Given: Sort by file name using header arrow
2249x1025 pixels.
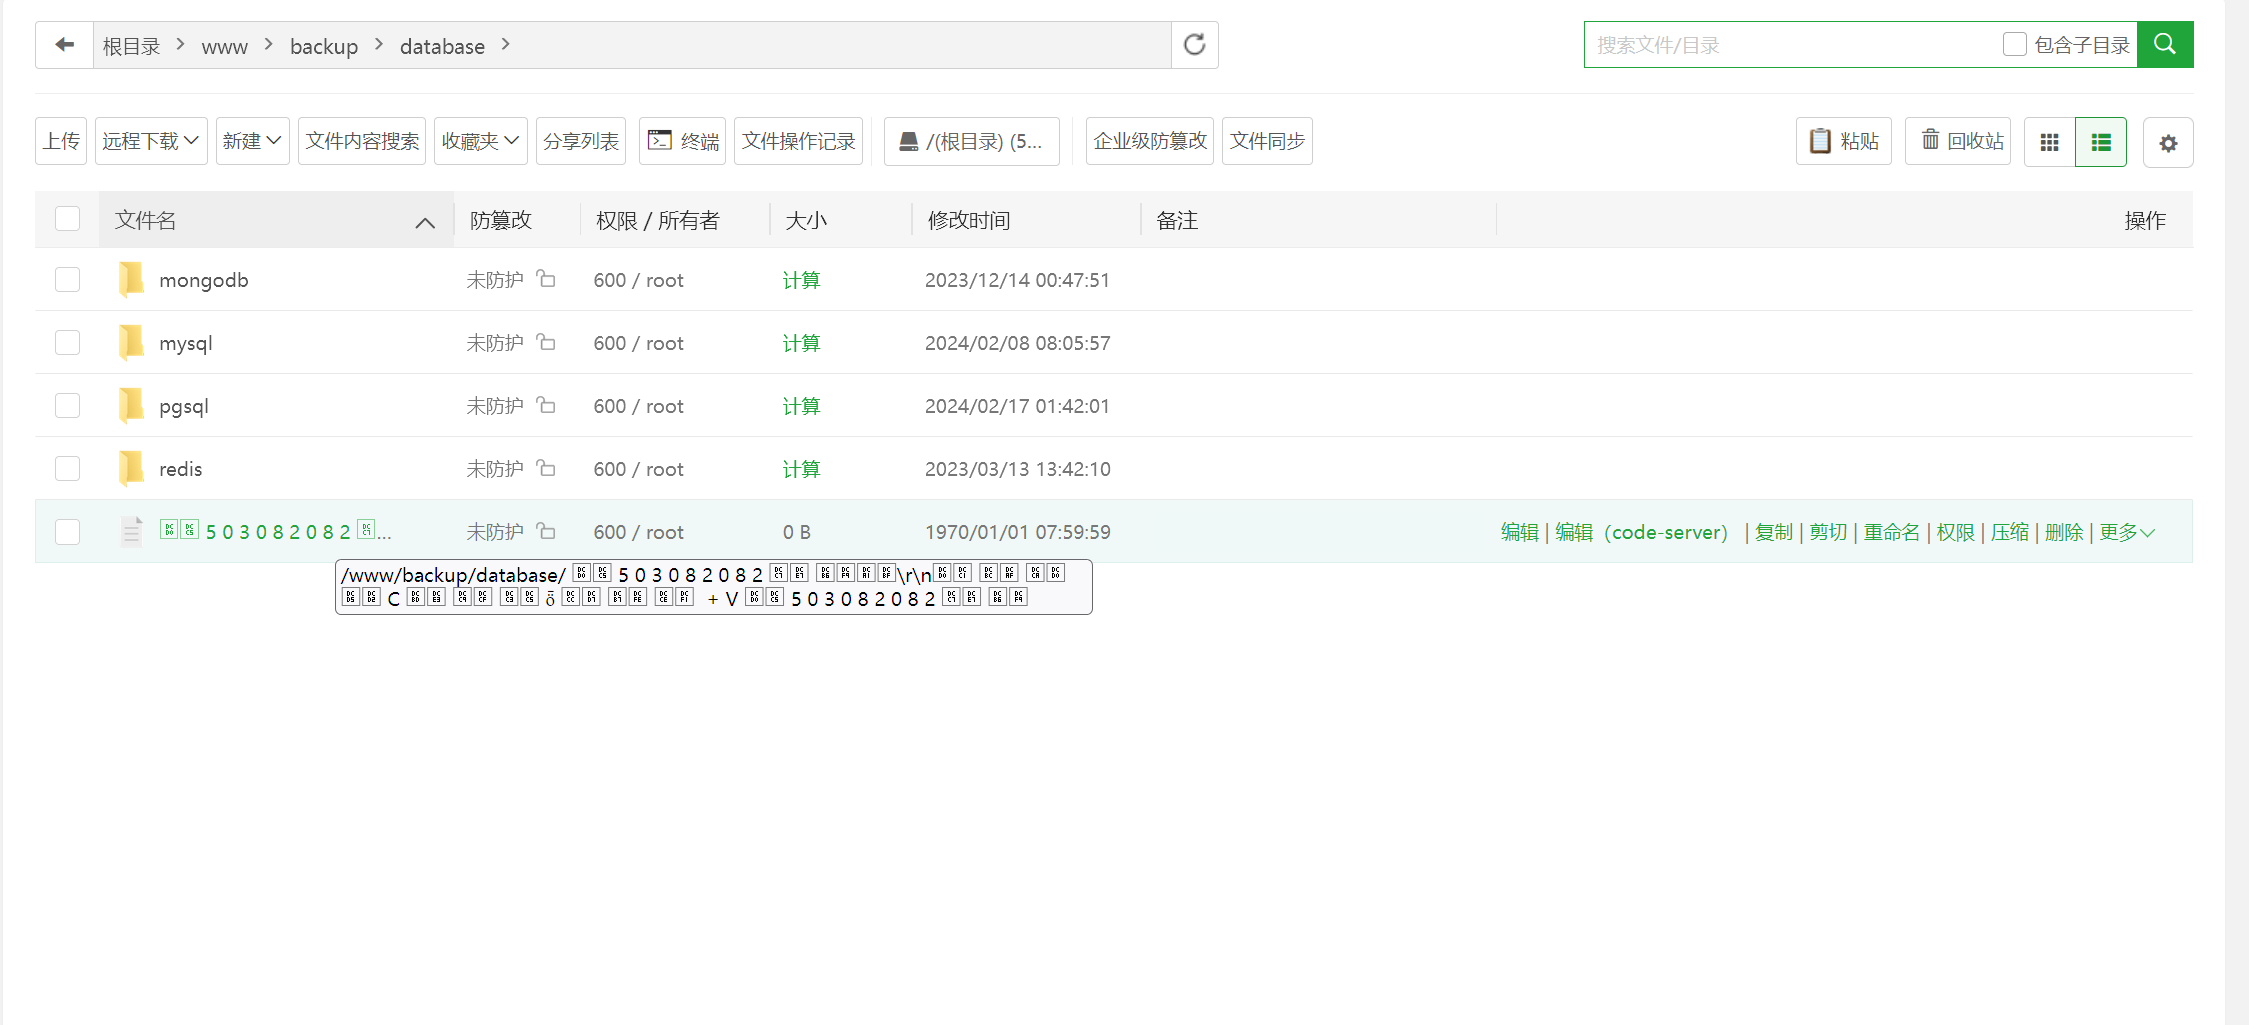Looking at the screenshot, I should [x=425, y=222].
